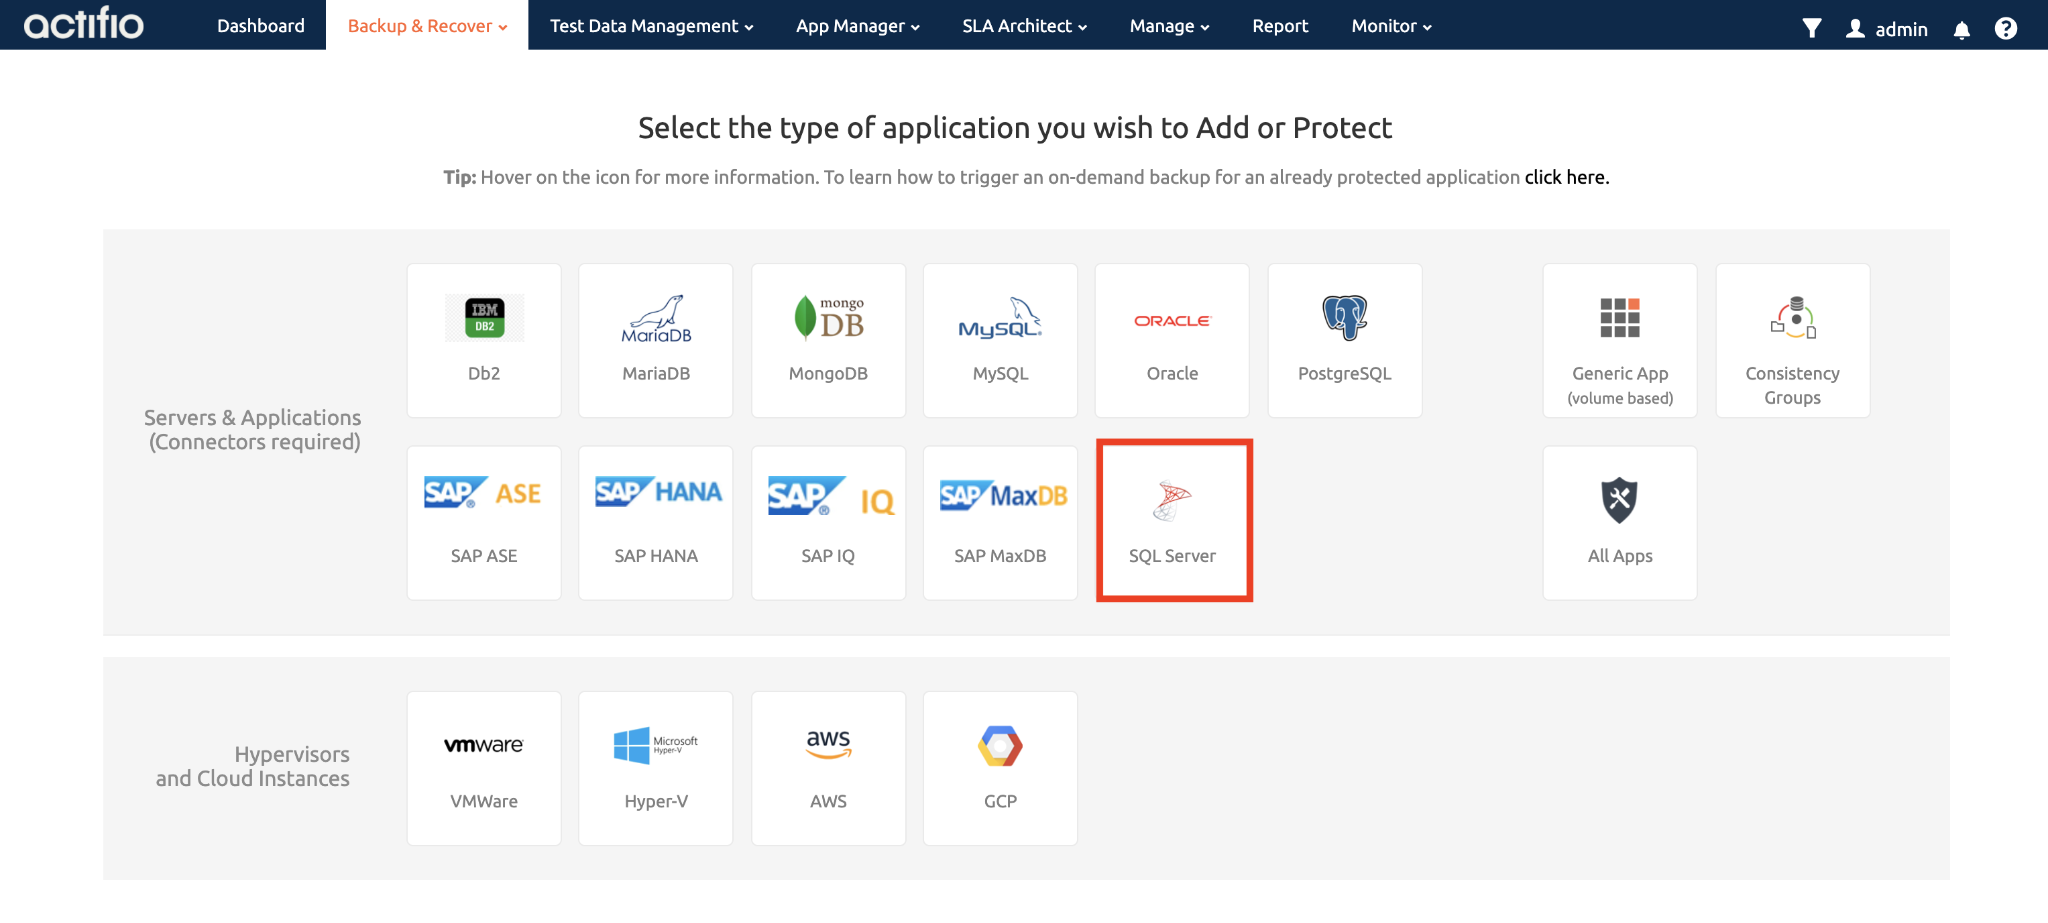The width and height of the screenshot is (2048, 923).
Task: Expand the App Manager menu
Action: tap(858, 26)
